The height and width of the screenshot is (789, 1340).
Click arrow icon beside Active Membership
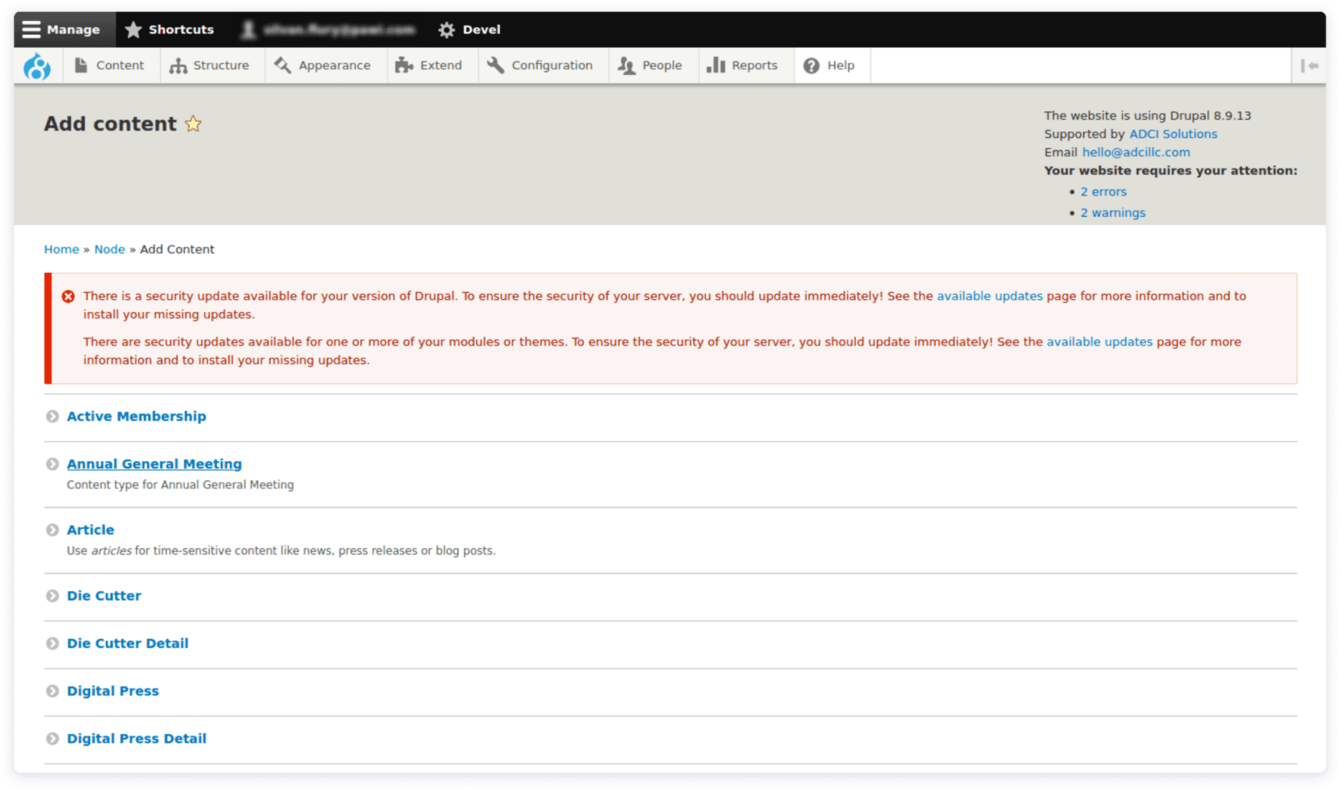click(x=52, y=416)
